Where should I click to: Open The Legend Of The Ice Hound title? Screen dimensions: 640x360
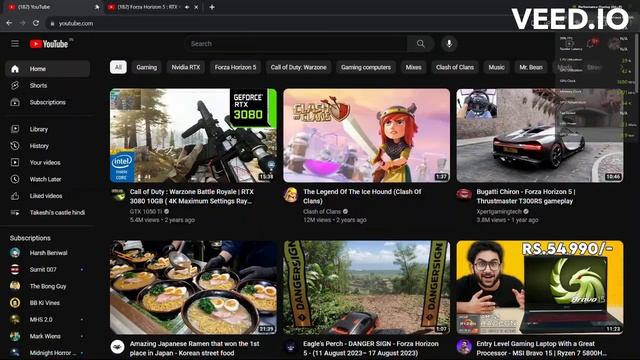[x=362, y=196]
